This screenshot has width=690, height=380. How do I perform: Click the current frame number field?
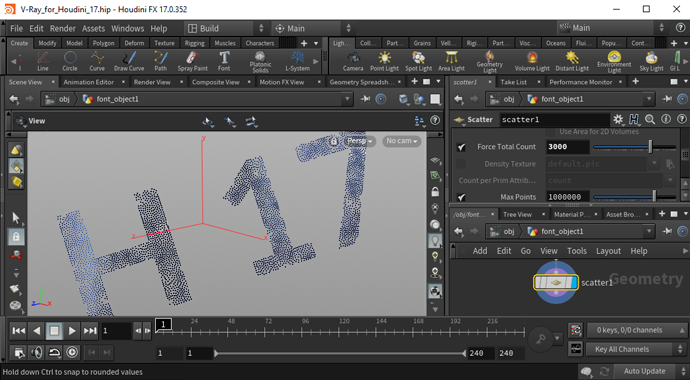click(116, 331)
